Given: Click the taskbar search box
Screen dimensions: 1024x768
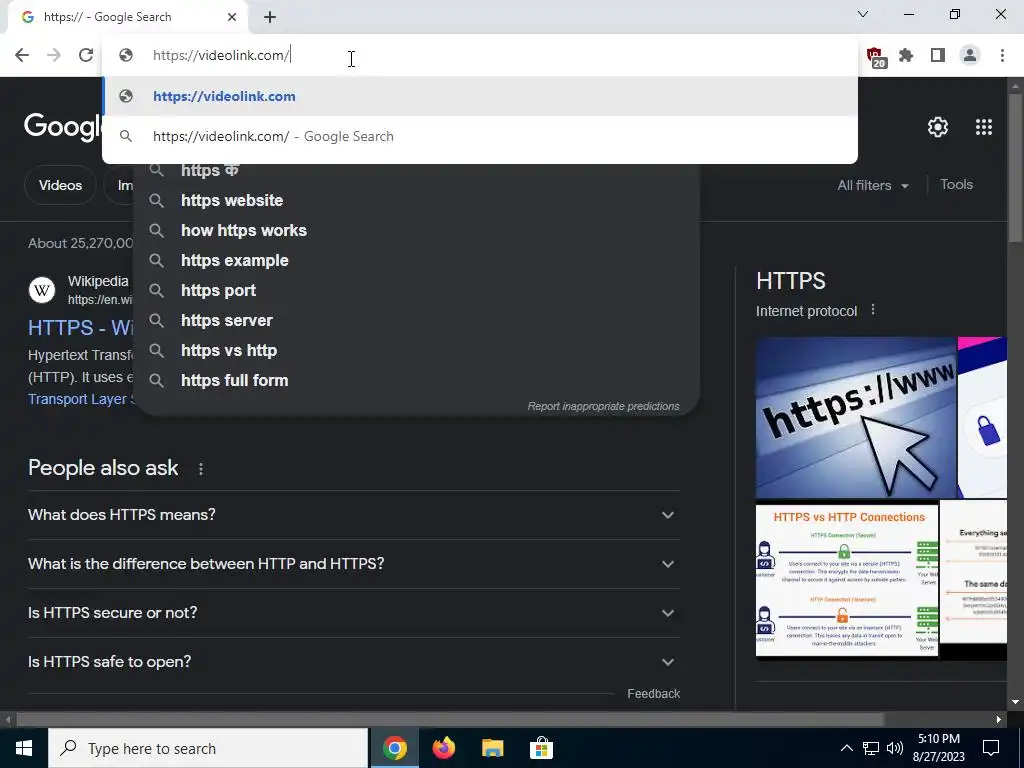Looking at the screenshot, I should pyautogui.click(x=208, y=748).
